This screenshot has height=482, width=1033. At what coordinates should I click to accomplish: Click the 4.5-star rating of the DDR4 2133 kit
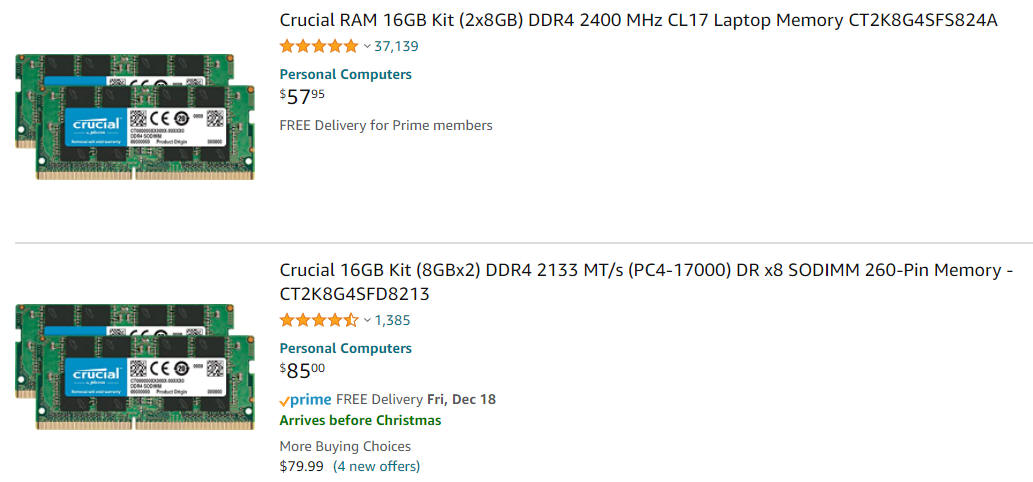[319, 321]
